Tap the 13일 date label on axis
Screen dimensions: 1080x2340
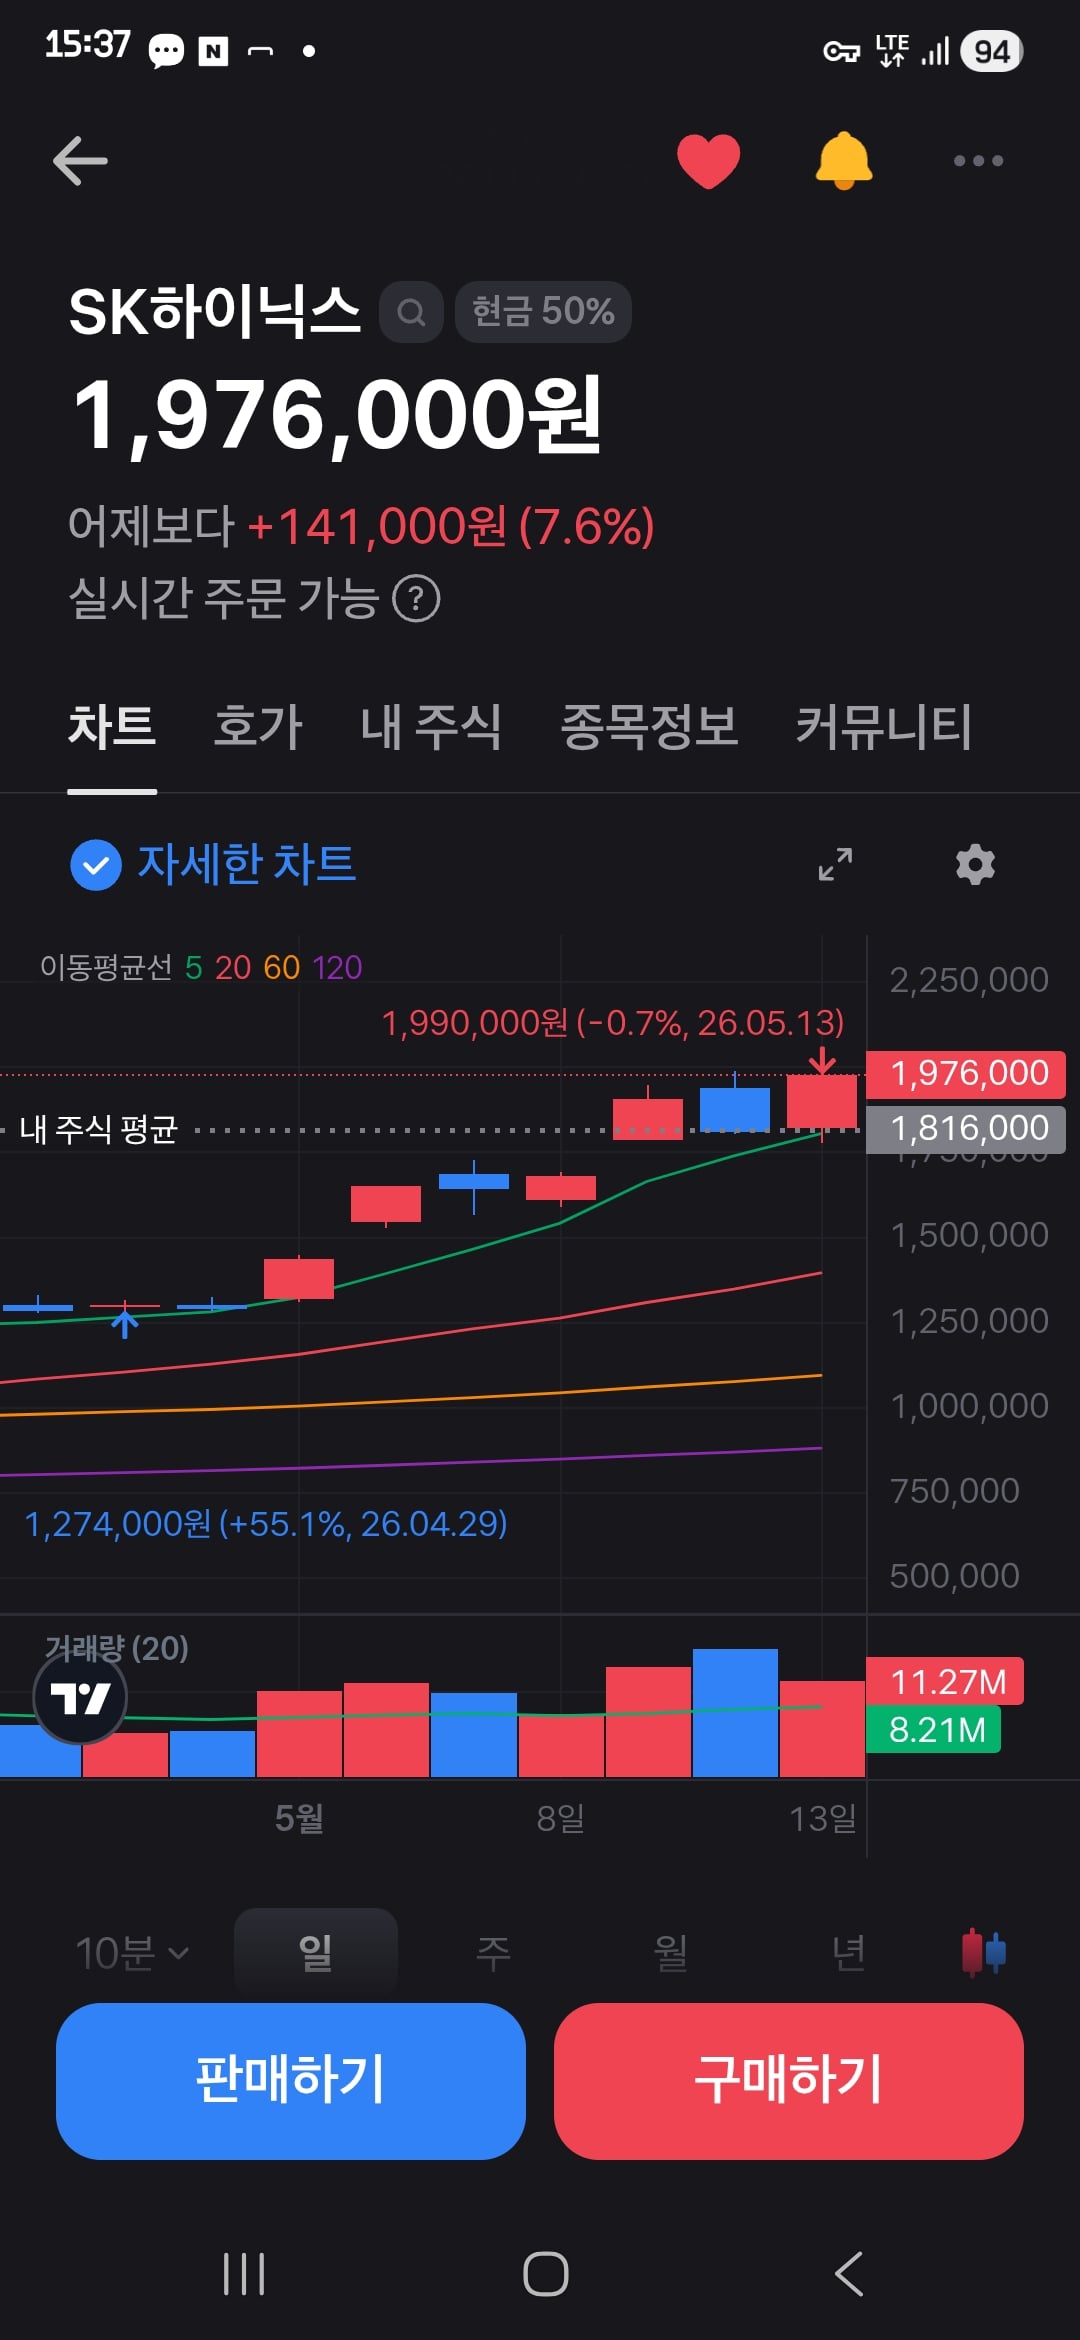coord(823,1818)
